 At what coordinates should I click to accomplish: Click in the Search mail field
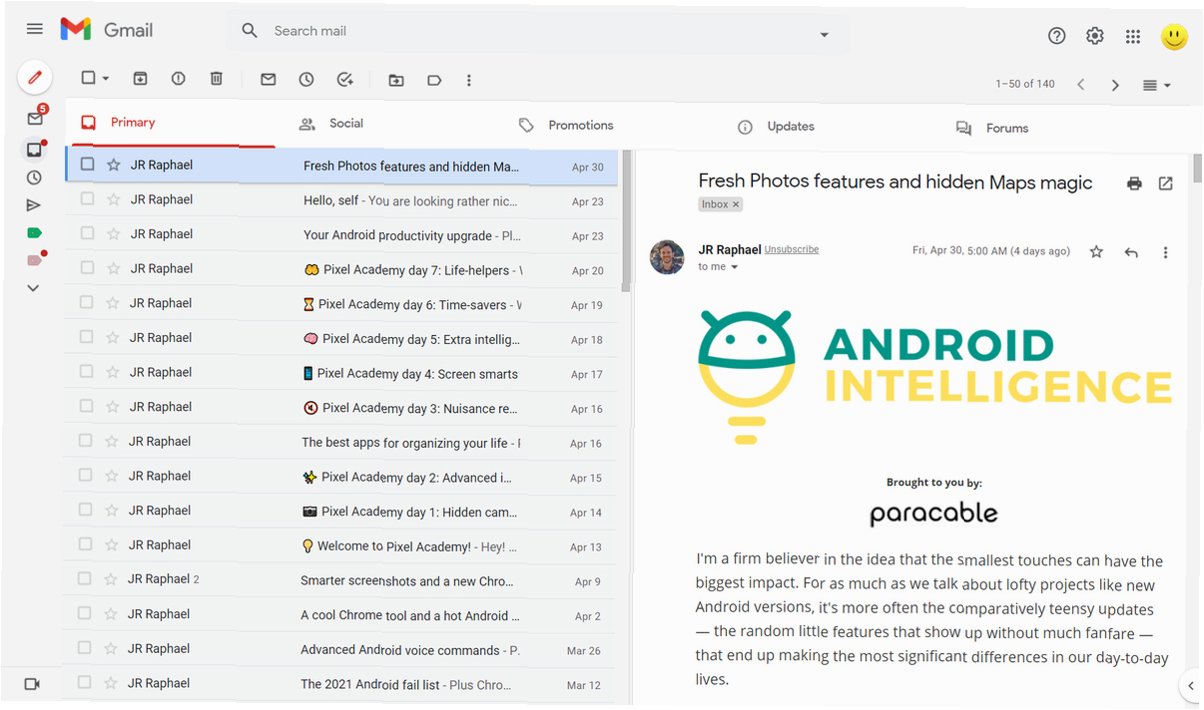540,32
